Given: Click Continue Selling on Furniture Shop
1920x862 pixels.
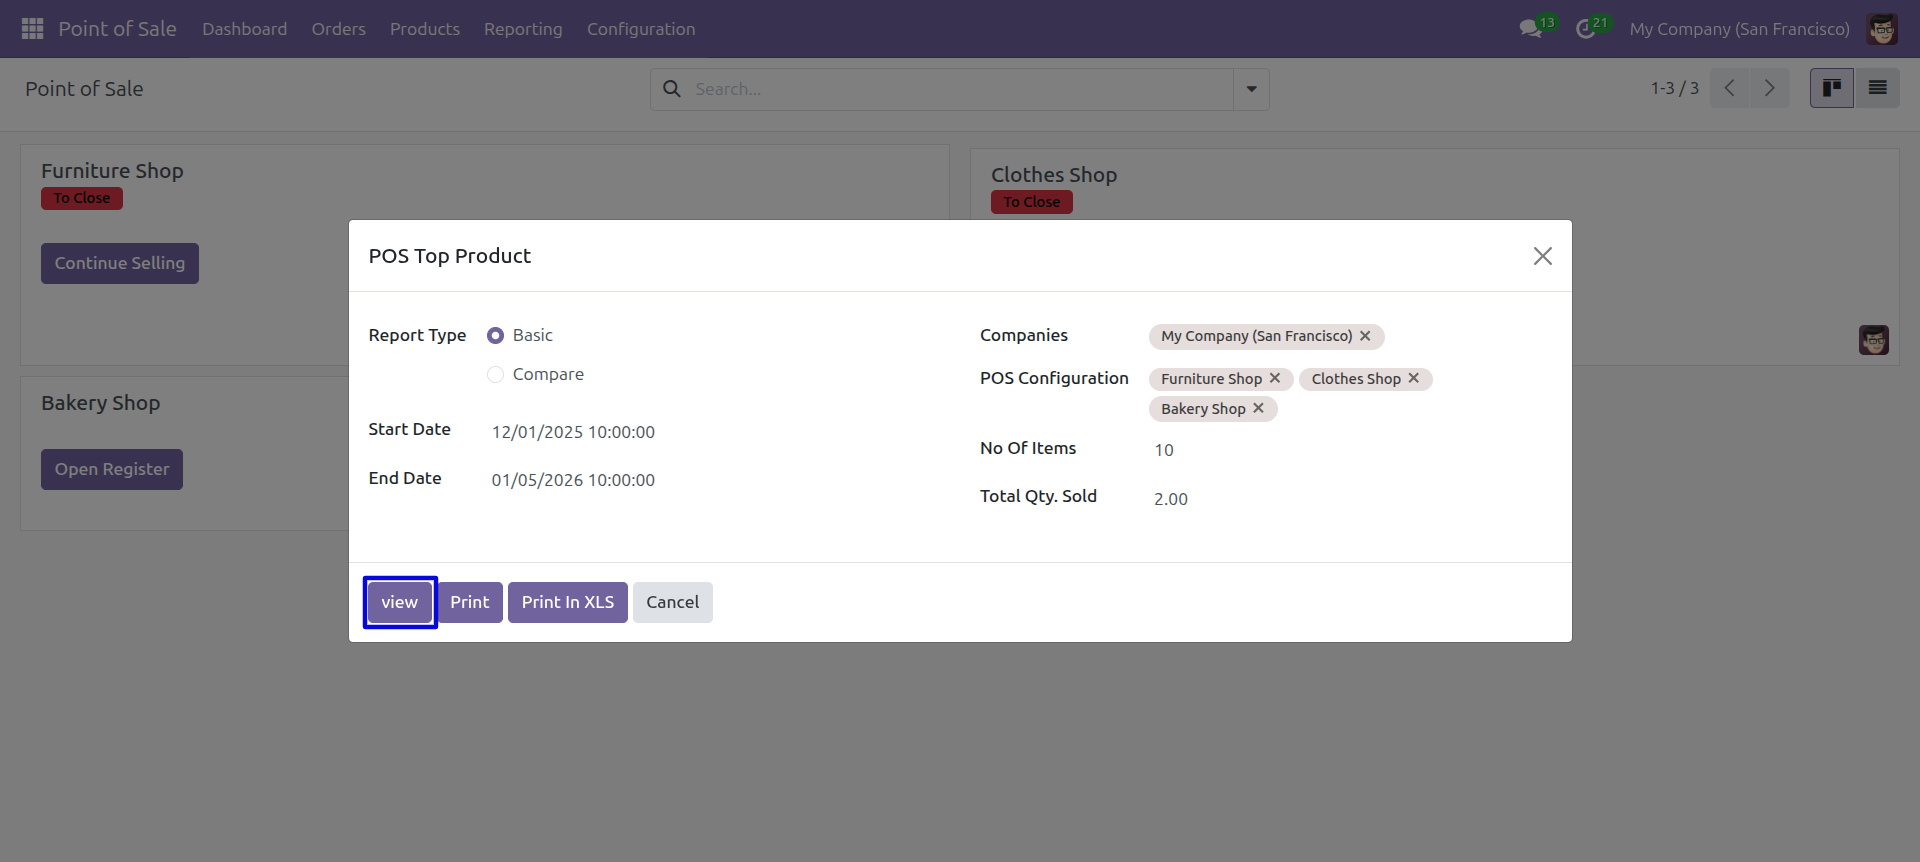Looking at the screenshot, I should 120,263.
